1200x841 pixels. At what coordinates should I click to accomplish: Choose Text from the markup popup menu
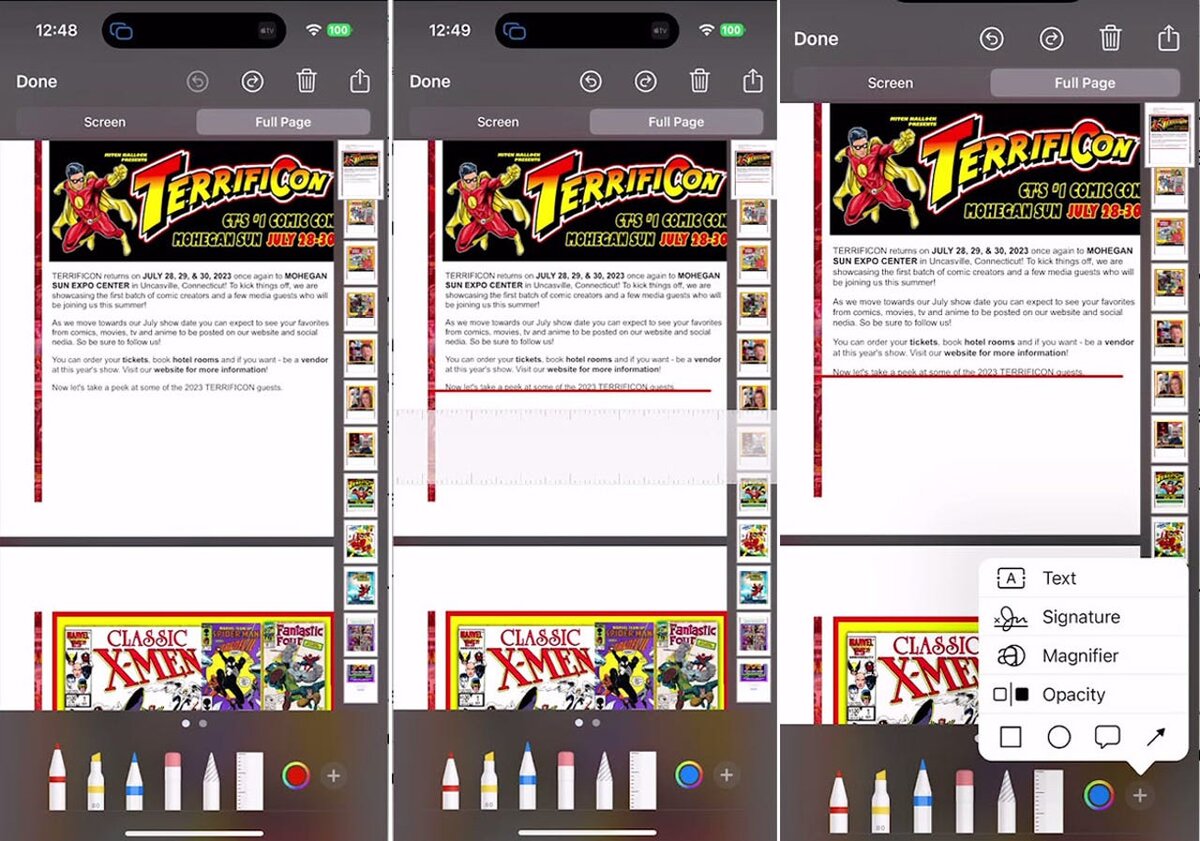pyautogui.click(x=1083, y=578)
